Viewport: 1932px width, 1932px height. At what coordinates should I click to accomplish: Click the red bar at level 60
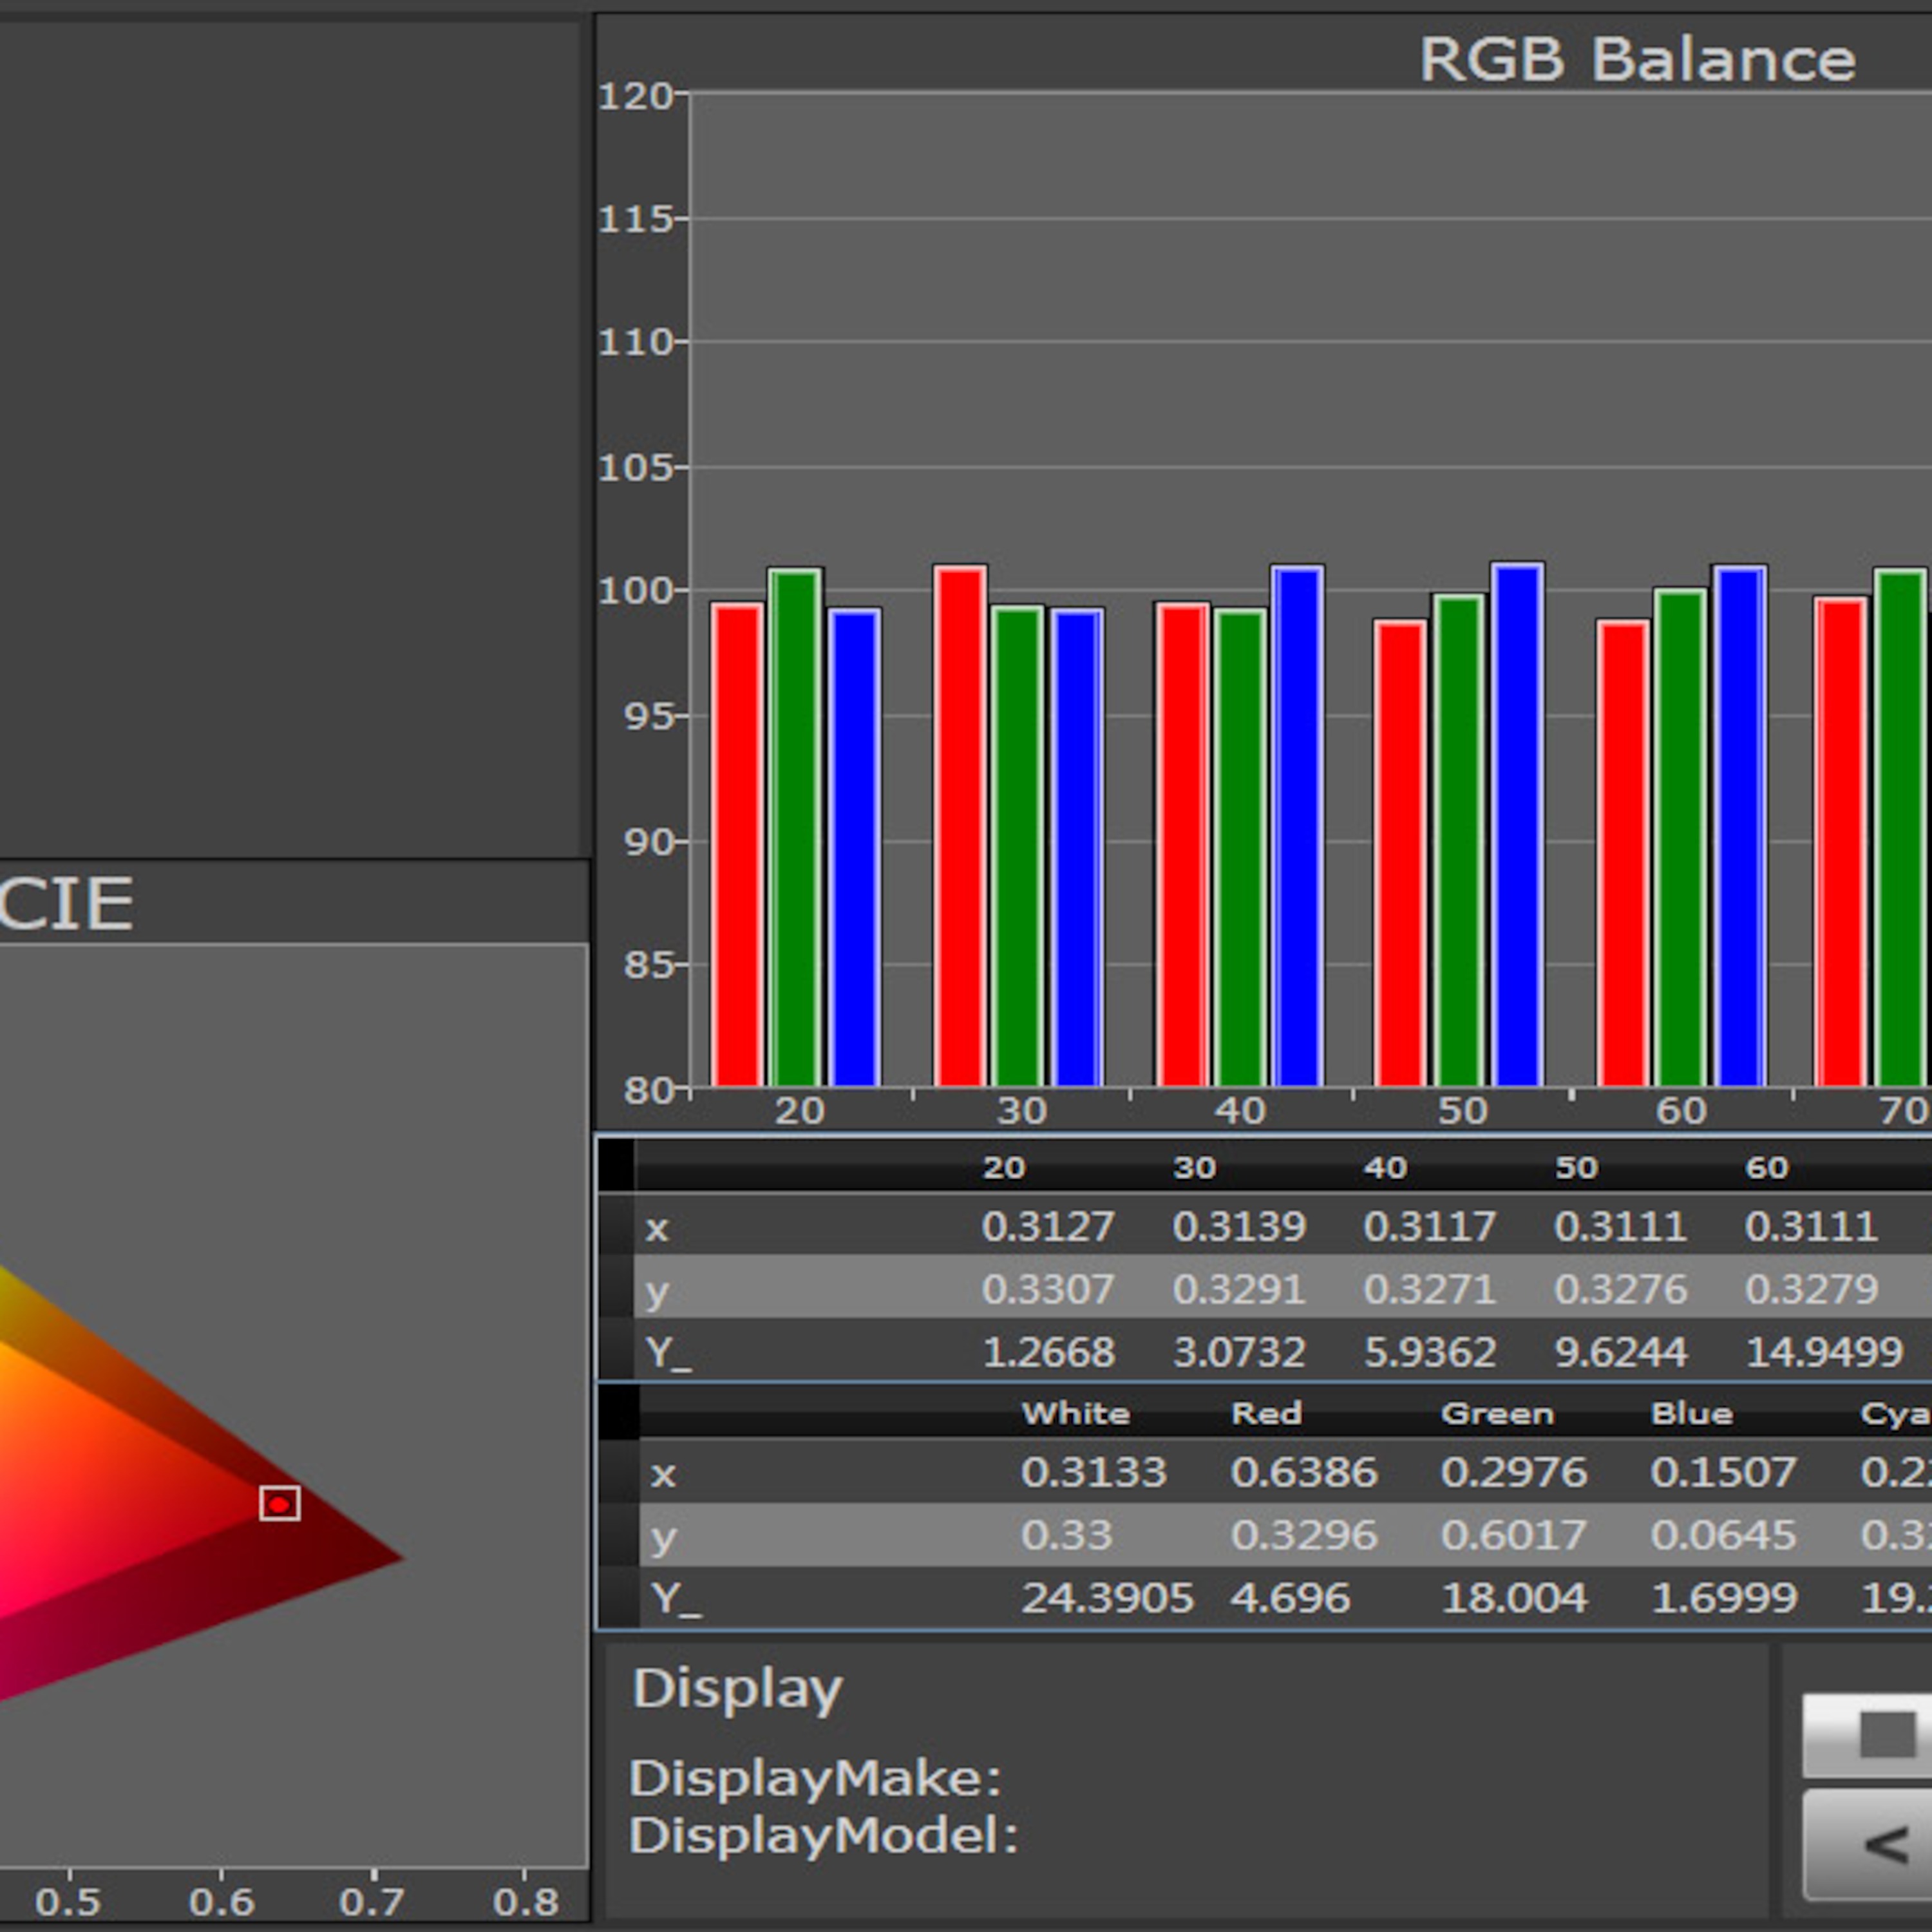tap(1623, 853)
